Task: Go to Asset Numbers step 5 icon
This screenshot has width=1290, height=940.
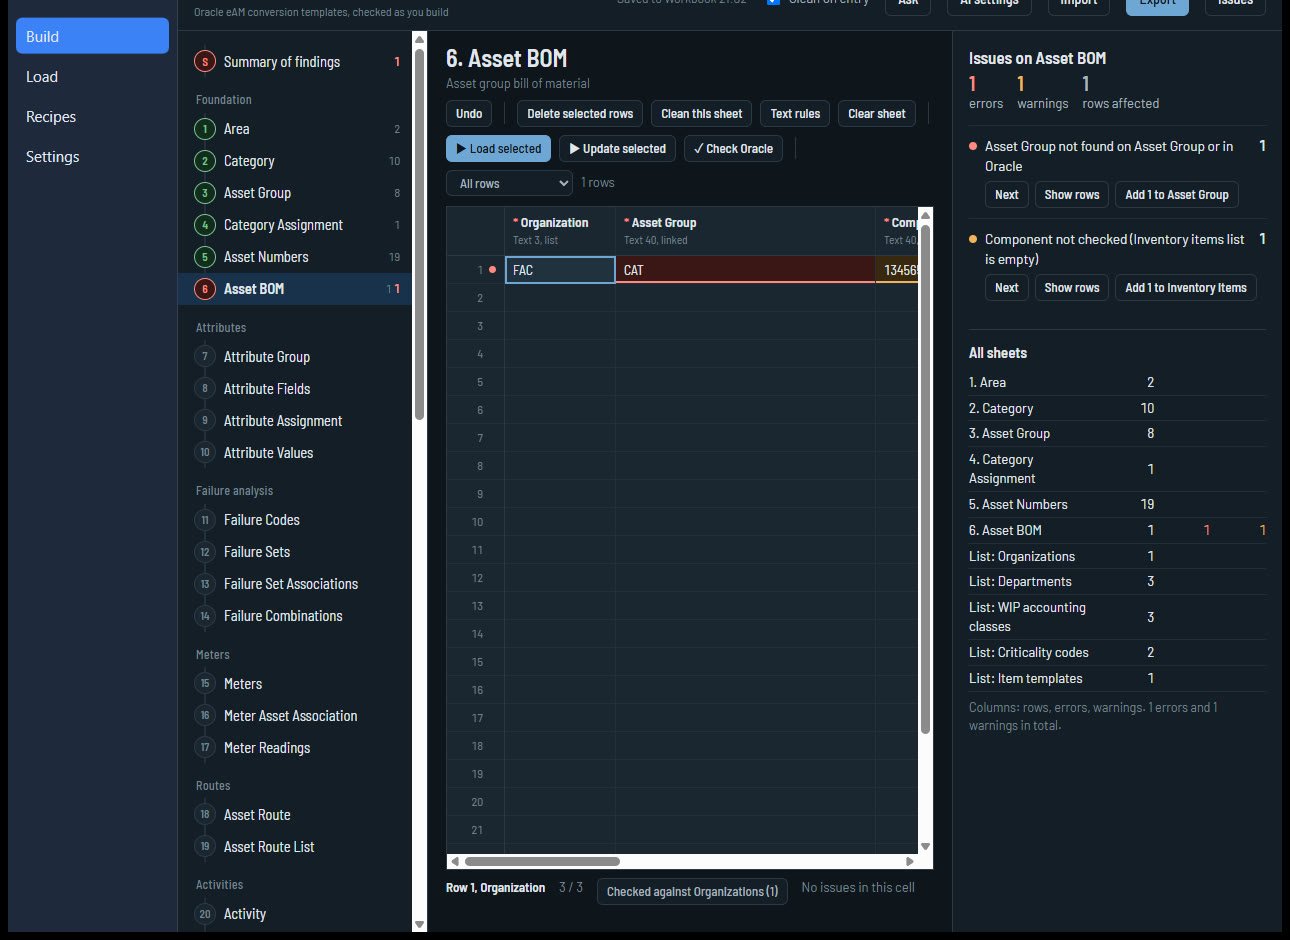Action: 205,257
